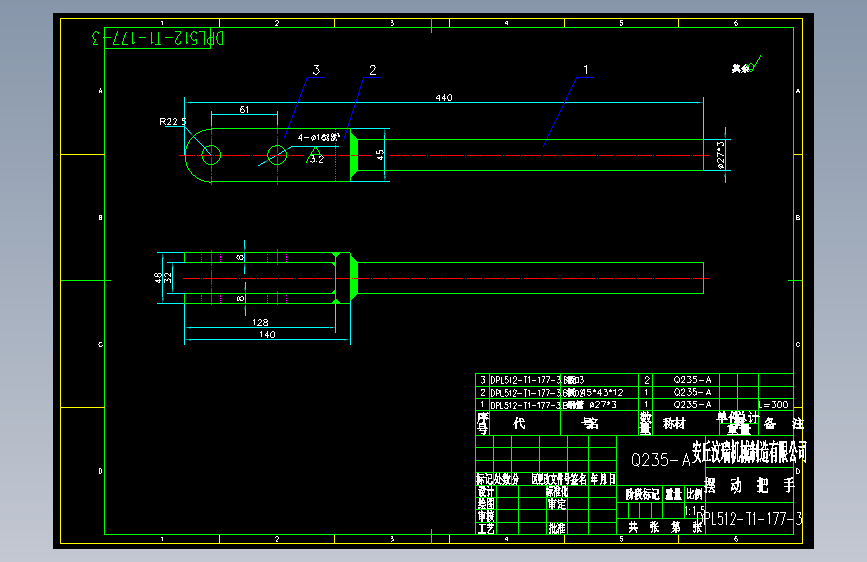Select the large Q235-A title block material

661,460
